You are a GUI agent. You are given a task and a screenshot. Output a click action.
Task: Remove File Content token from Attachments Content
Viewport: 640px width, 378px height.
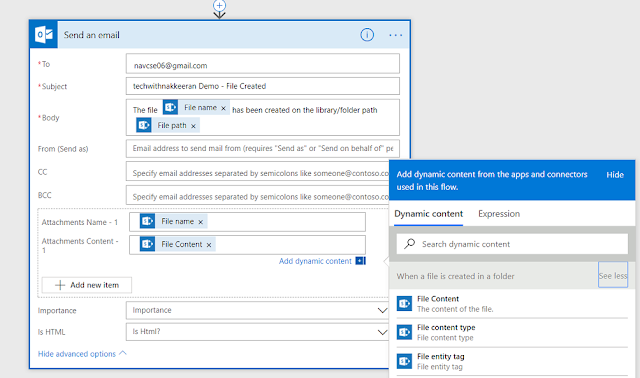tap(209, 245)
